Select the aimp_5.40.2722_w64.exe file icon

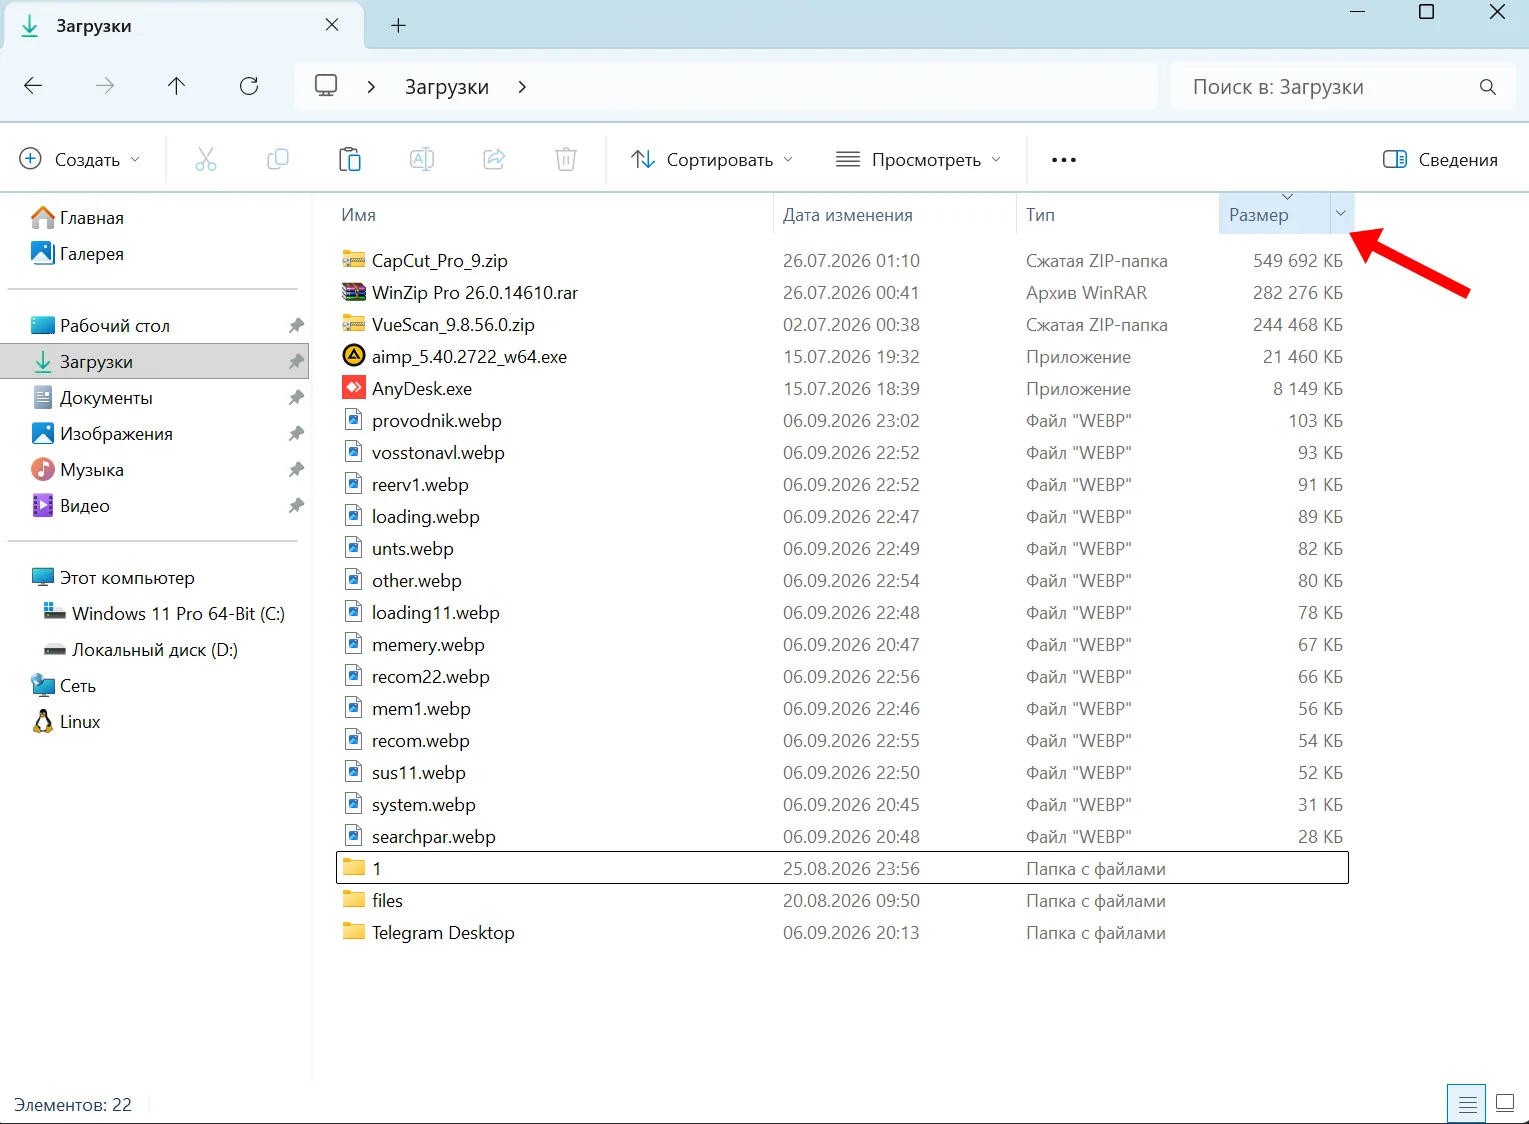coord(354,356)
